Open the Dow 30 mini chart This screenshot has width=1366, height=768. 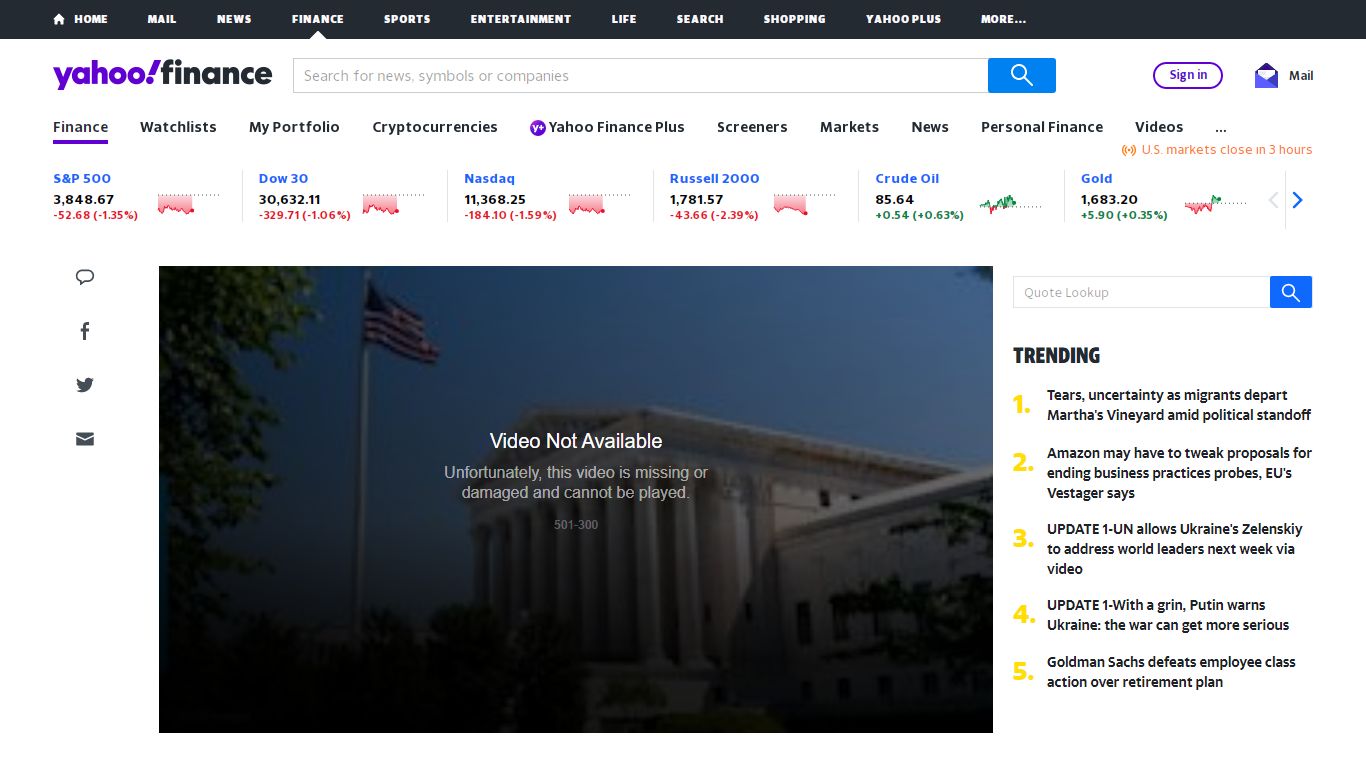(394, 203)
